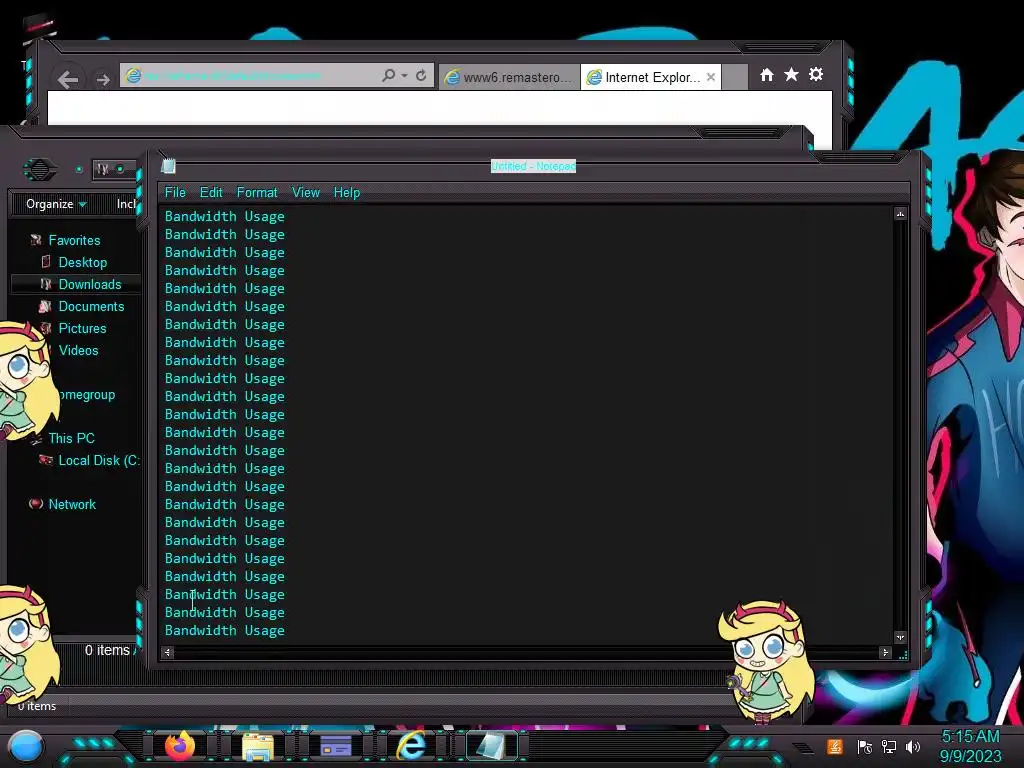
Task: Click the Explorer address path box
Action: (115, 169)
